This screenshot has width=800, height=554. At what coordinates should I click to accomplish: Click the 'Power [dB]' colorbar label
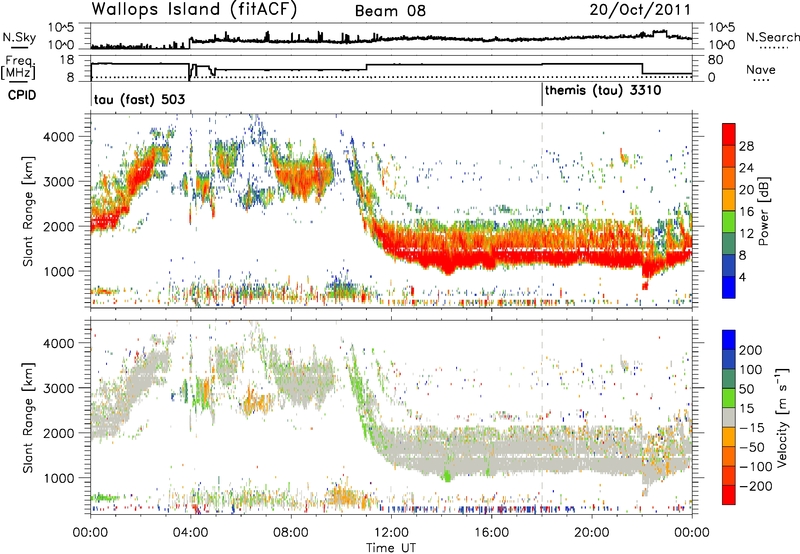pyautogui.click(x=763, y=212)
